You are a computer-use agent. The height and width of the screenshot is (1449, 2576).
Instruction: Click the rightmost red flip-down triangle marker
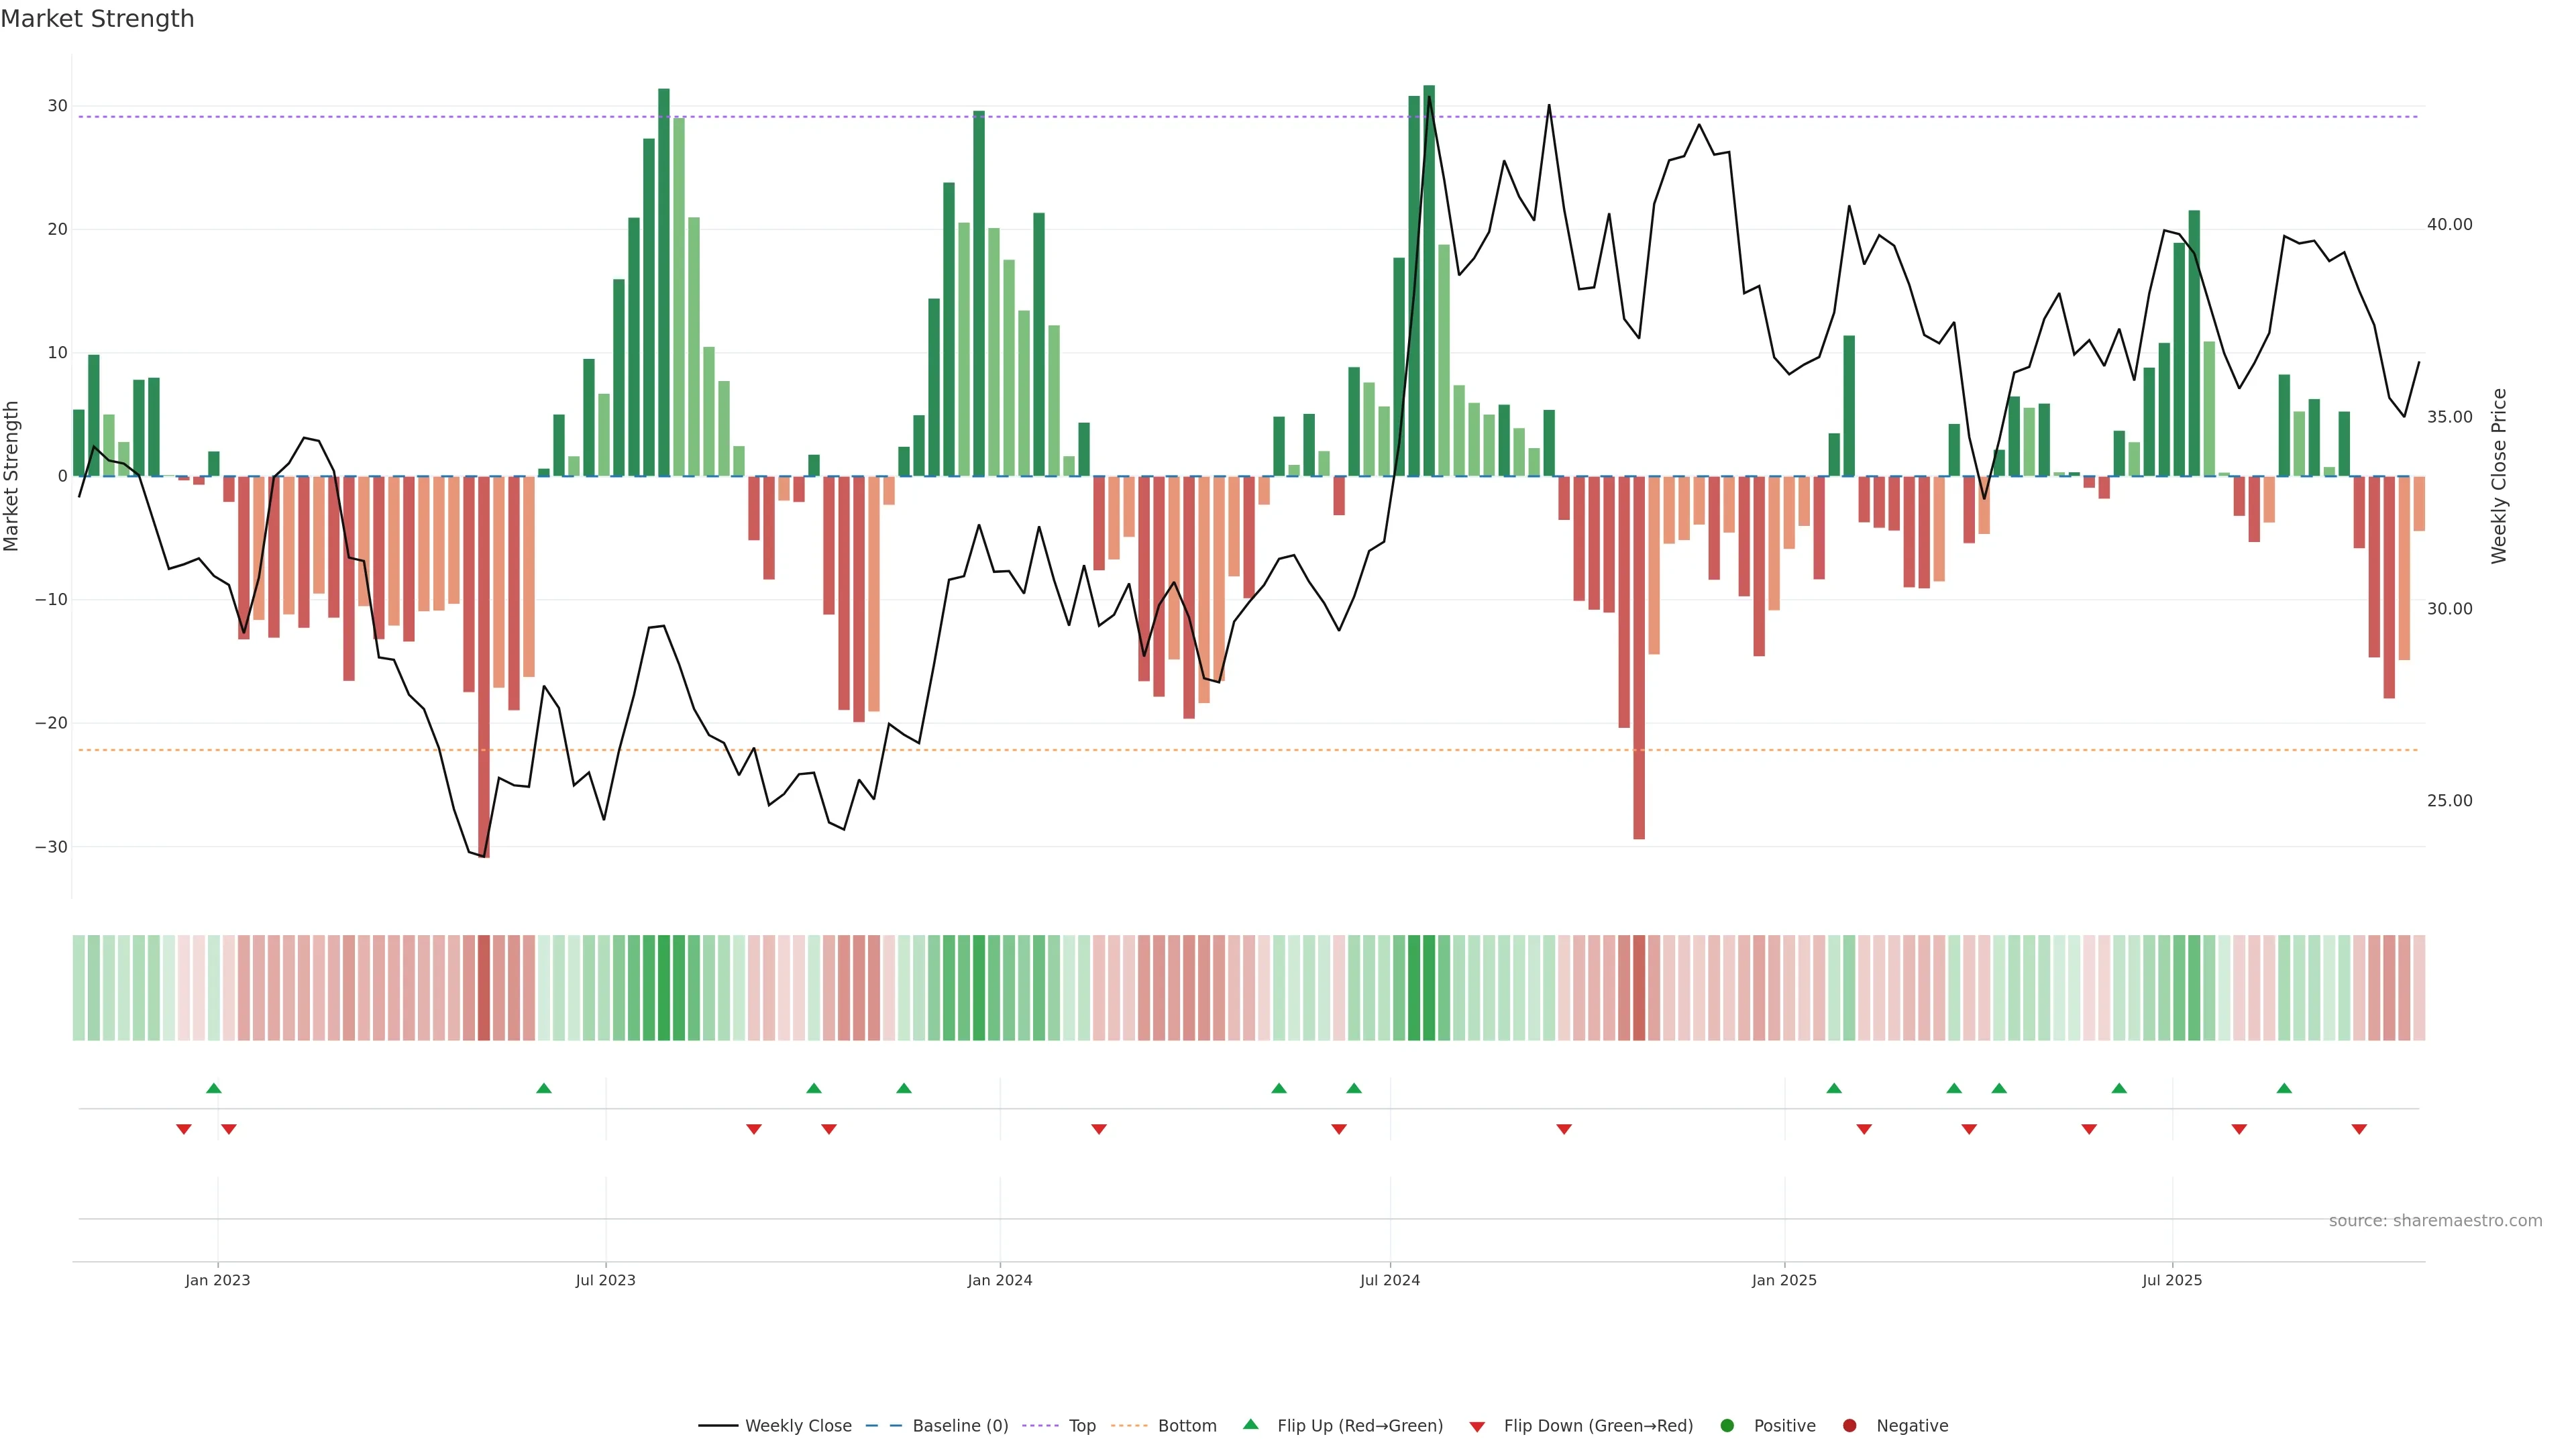point(2359,1129)
